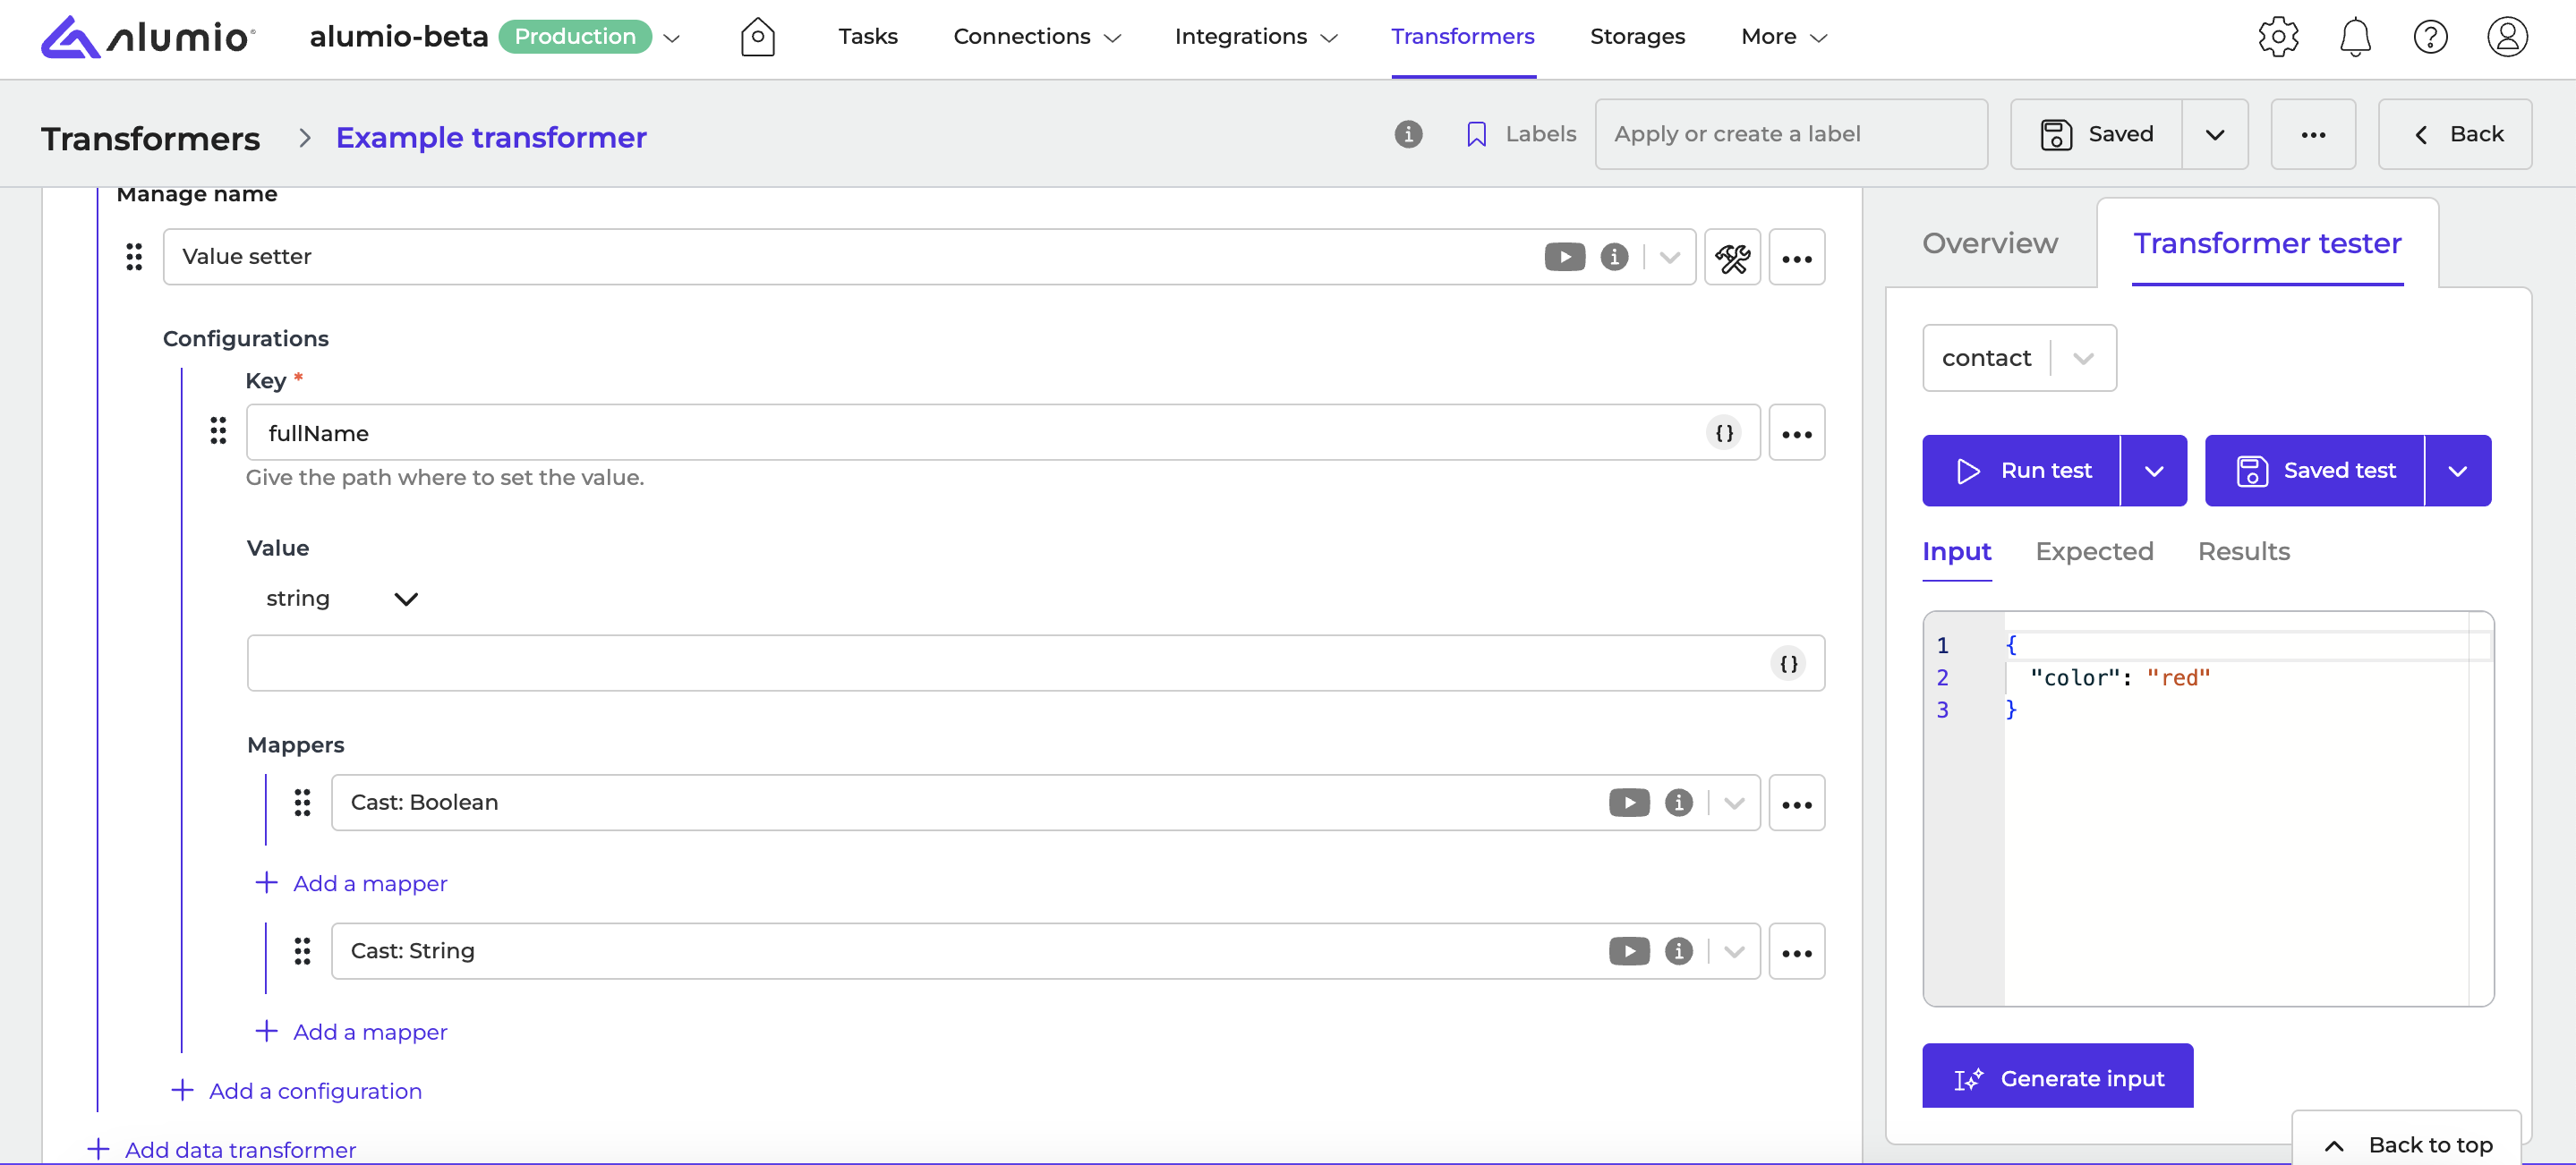Click the help question mark icon

(x=2430, y=37)
